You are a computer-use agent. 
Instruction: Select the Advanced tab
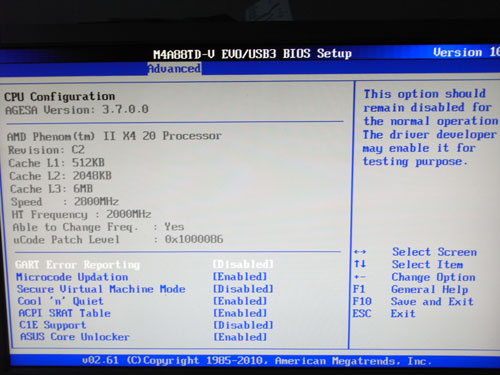pos(174,69)
